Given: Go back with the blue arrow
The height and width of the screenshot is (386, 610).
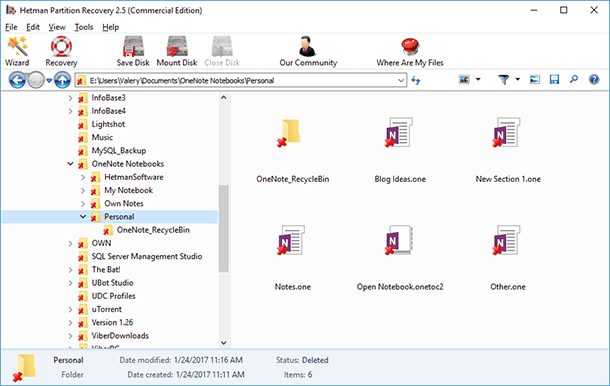Looking at the screenshot, I should click(x=17, y=80).
